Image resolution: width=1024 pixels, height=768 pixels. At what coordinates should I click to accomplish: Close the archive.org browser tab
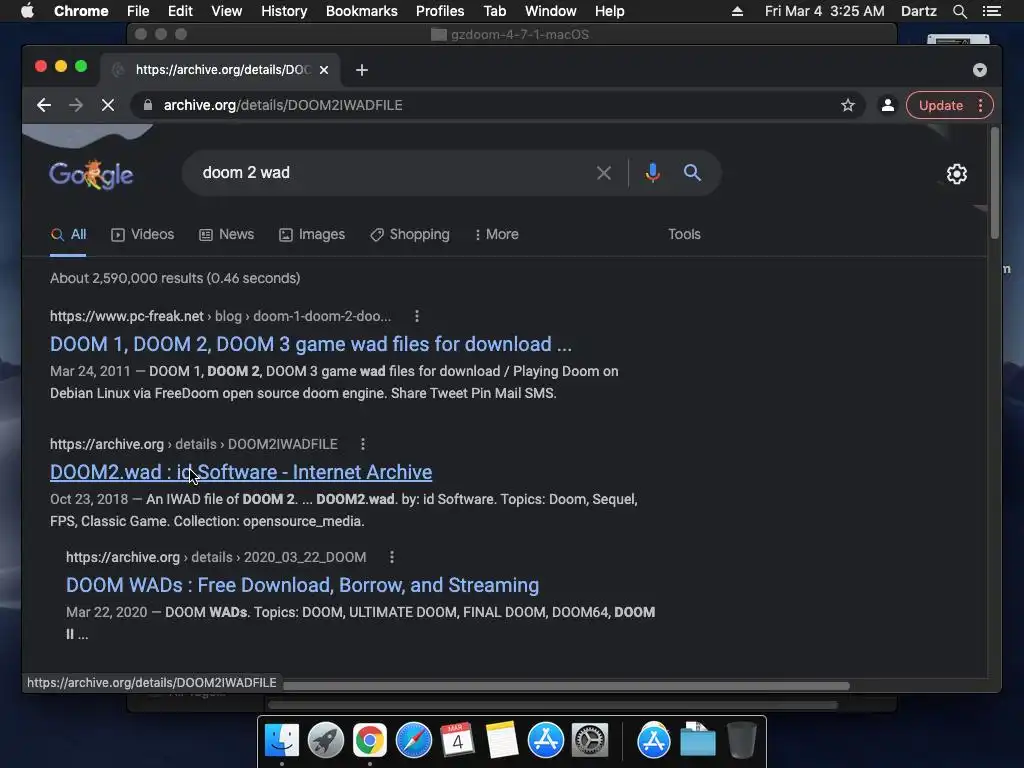pos(324,70)
